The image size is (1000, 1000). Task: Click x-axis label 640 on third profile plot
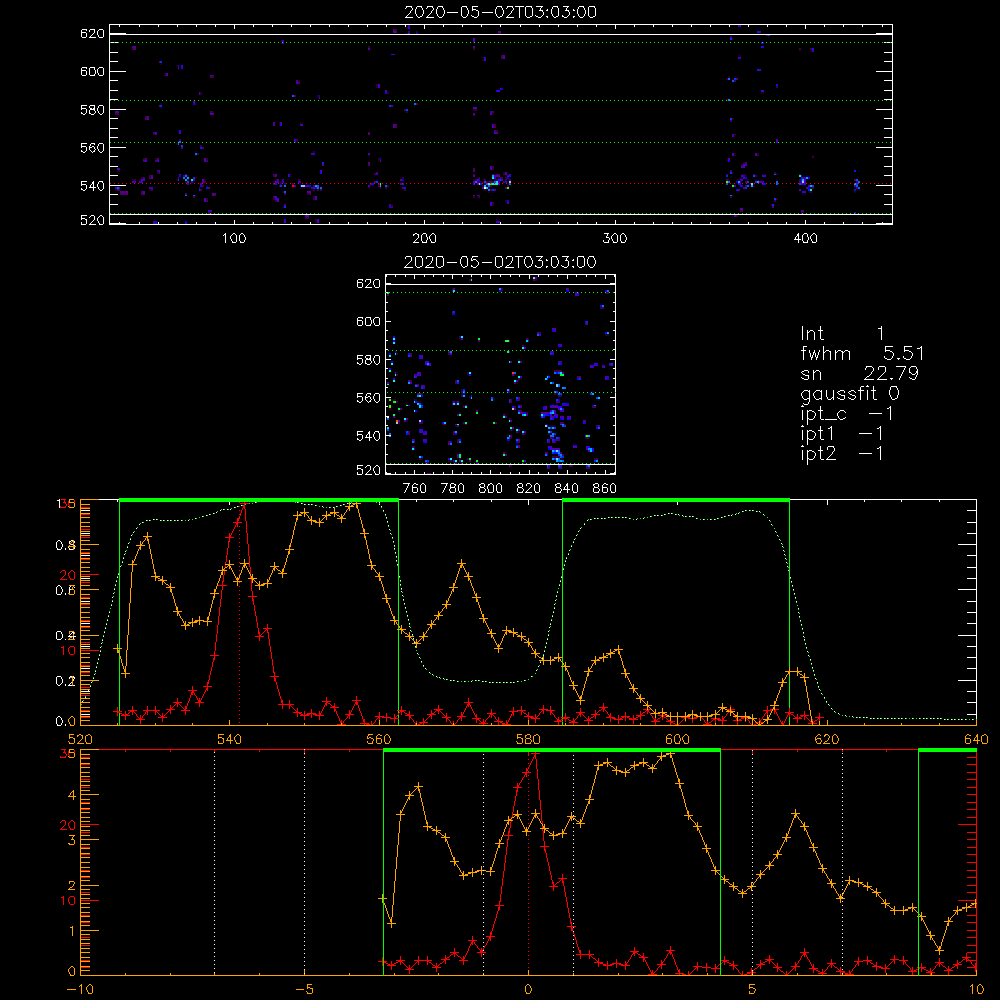976,739
